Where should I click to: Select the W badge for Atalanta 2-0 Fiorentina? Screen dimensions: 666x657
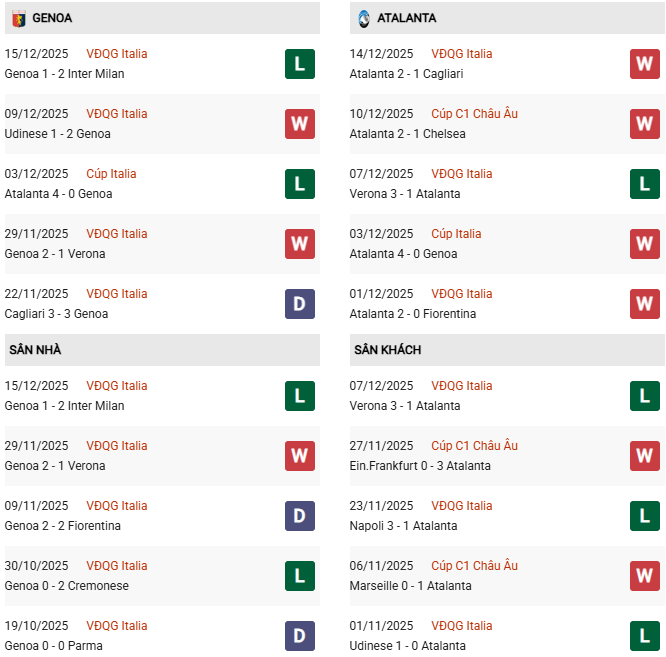[x=645, y=304]
